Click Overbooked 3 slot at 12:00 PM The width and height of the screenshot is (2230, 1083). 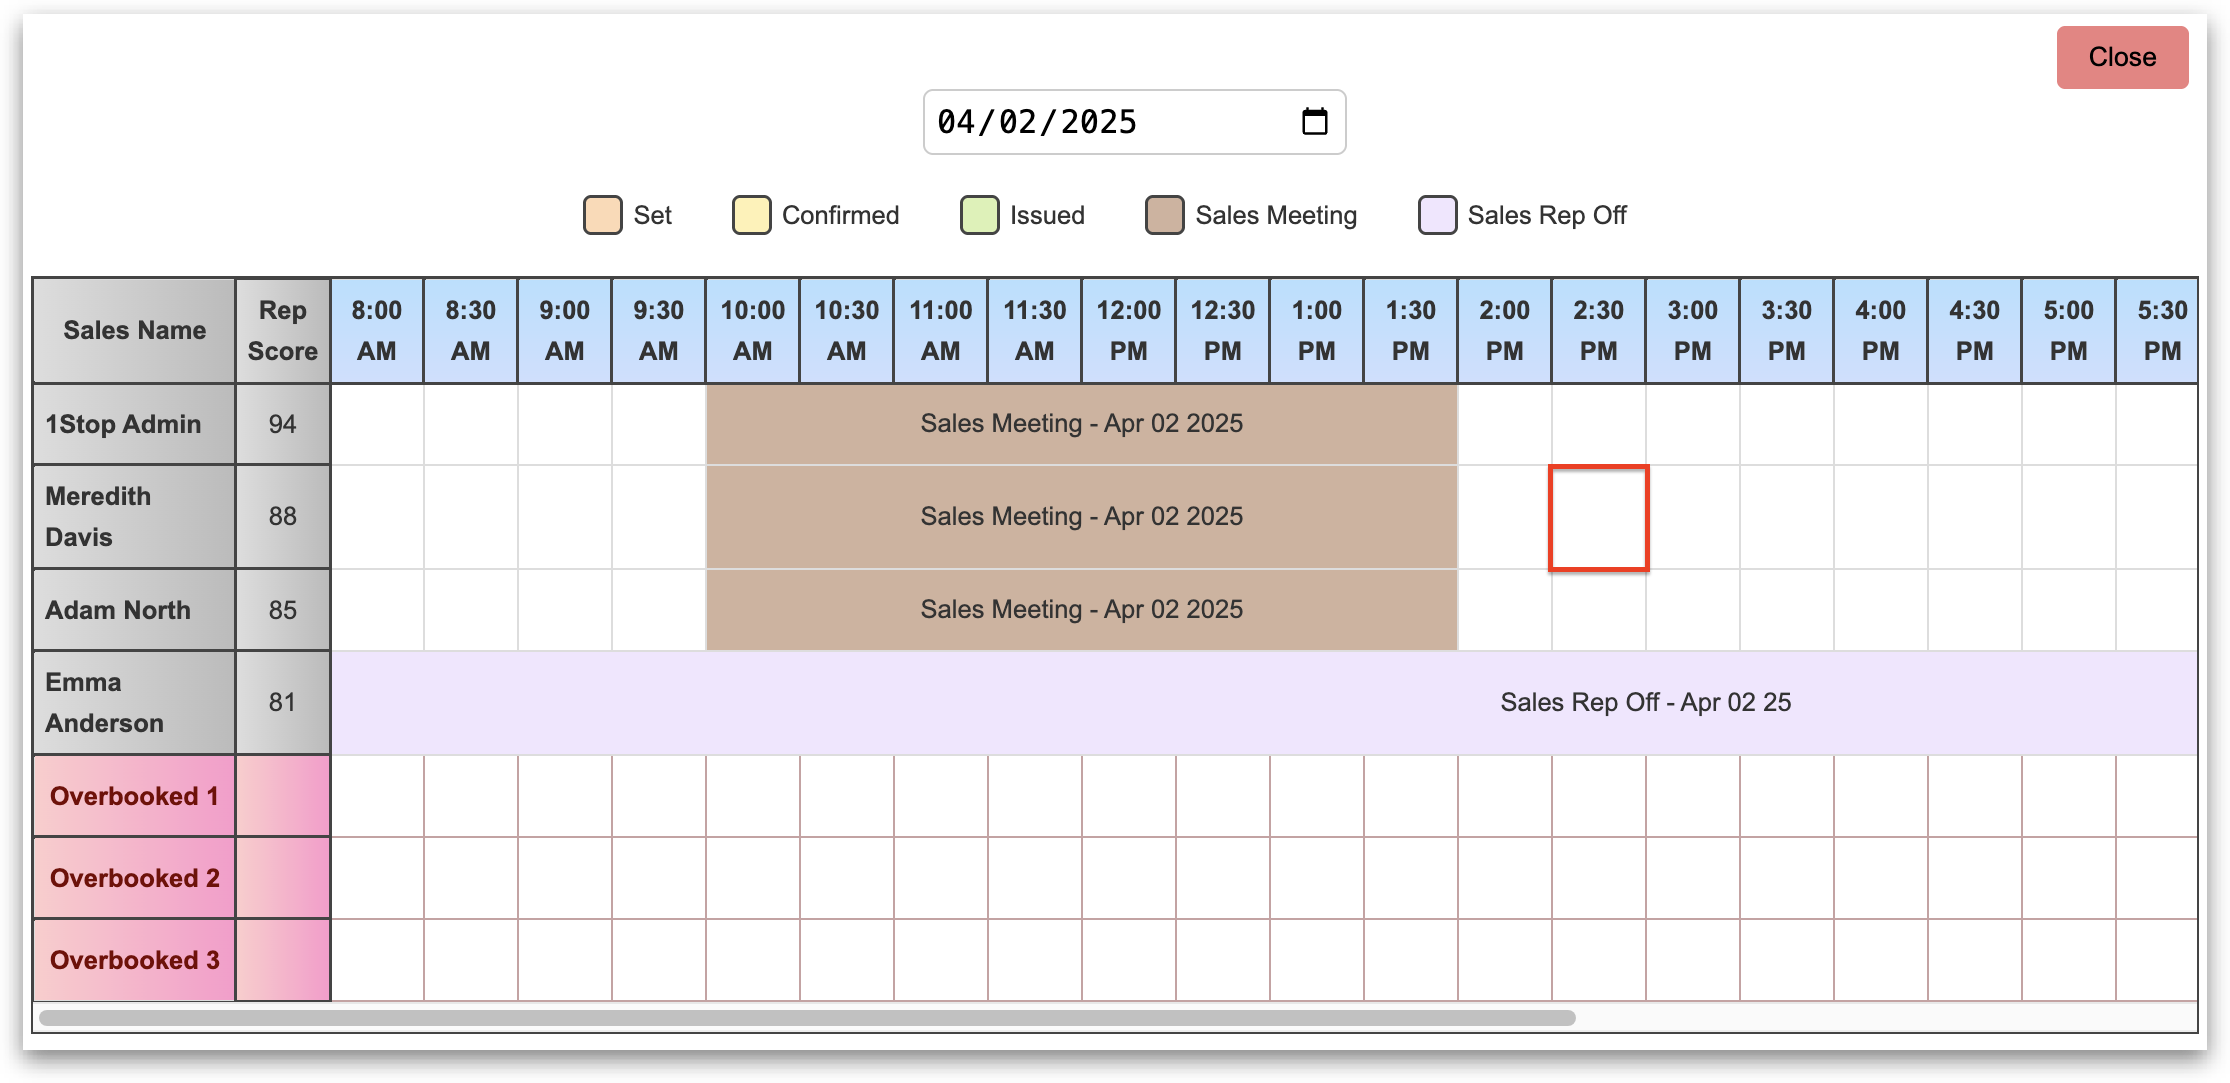point(1129,960)
